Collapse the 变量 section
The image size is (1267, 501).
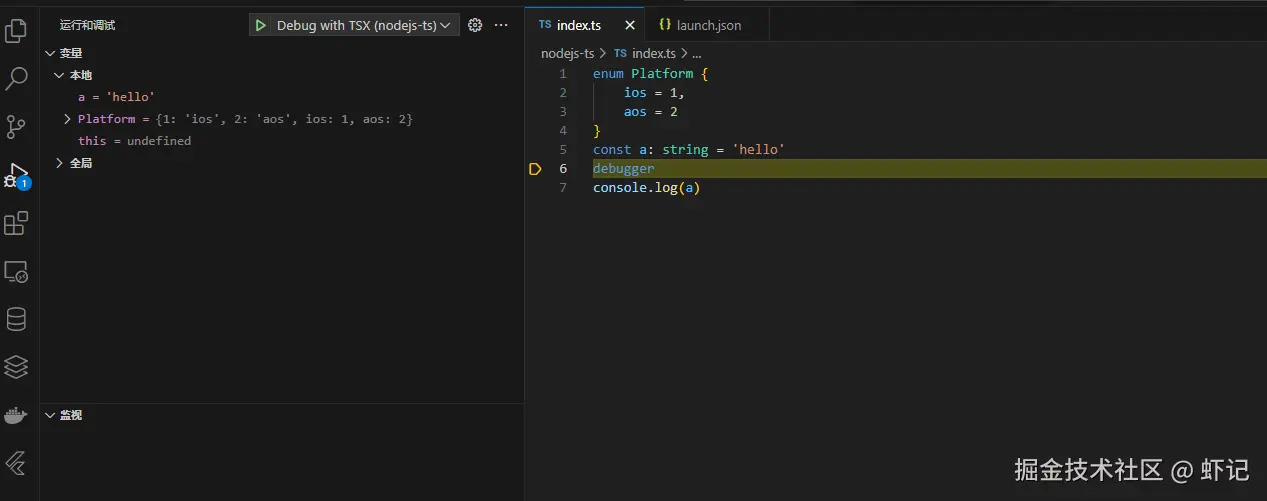pyautogui.click(x=50, y=53)
